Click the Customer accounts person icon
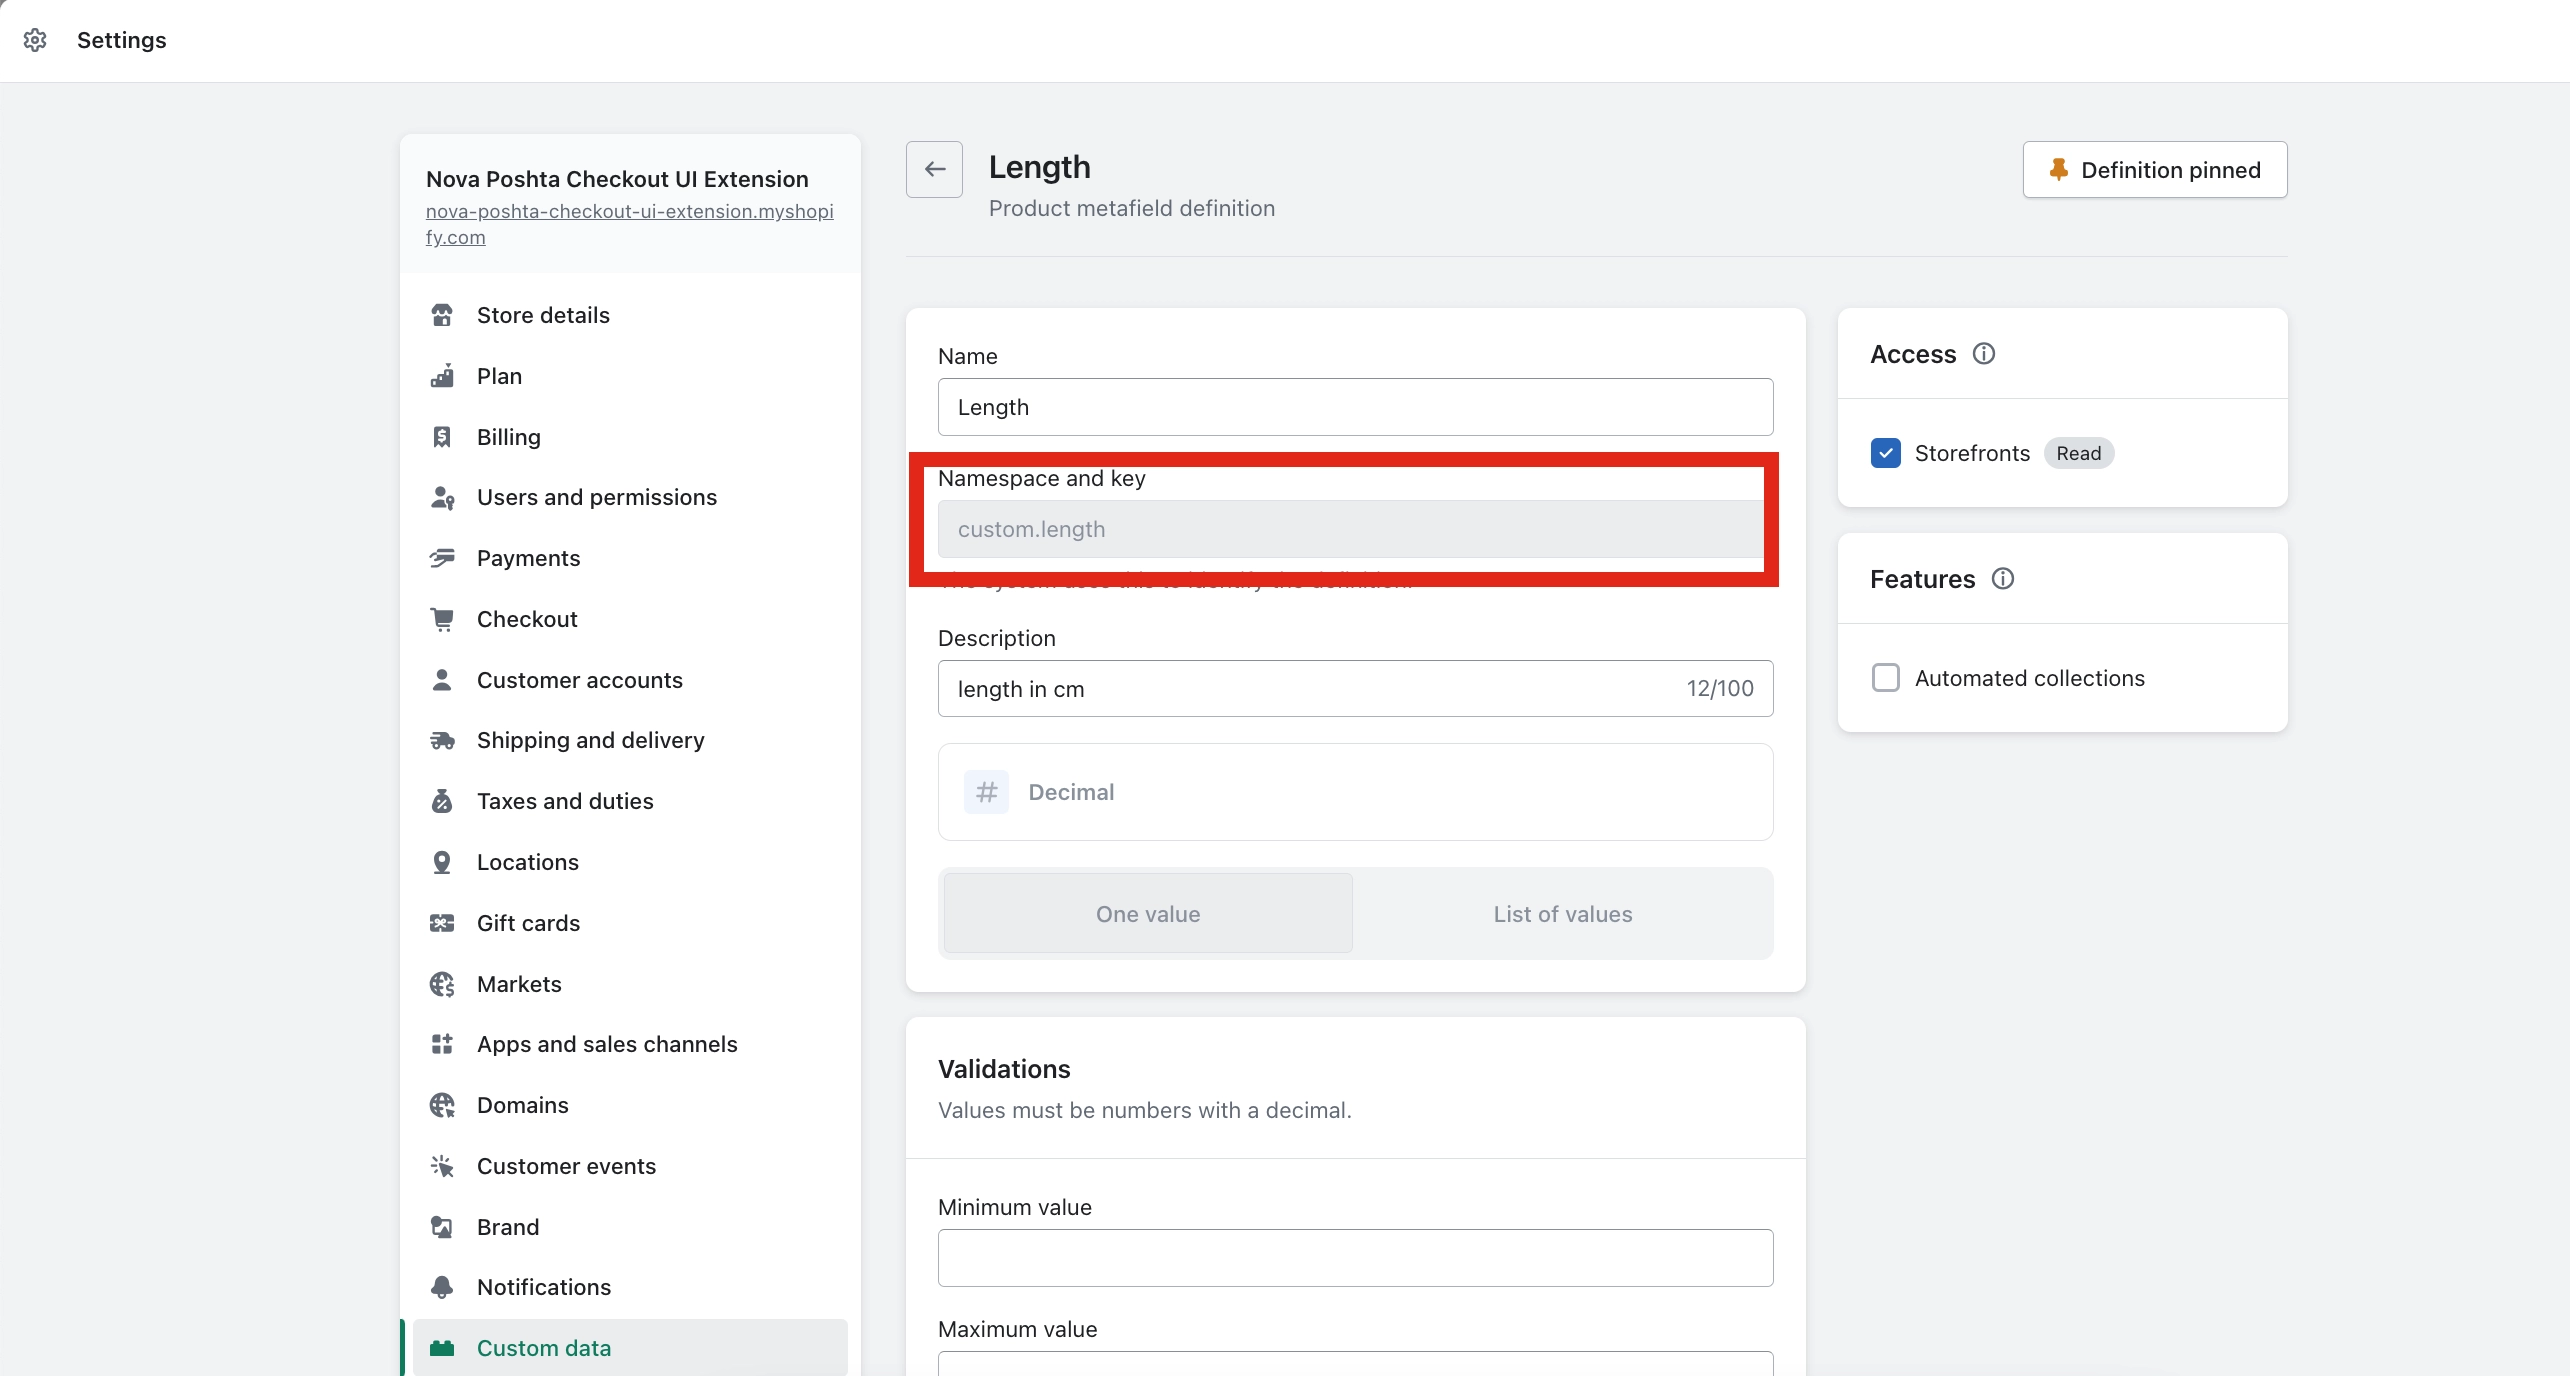 (x=442, y=680)
